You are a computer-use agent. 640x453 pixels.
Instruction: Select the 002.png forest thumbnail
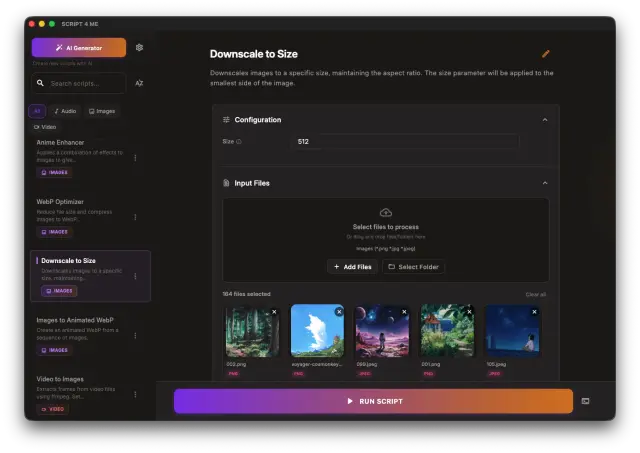coord(253,331)
